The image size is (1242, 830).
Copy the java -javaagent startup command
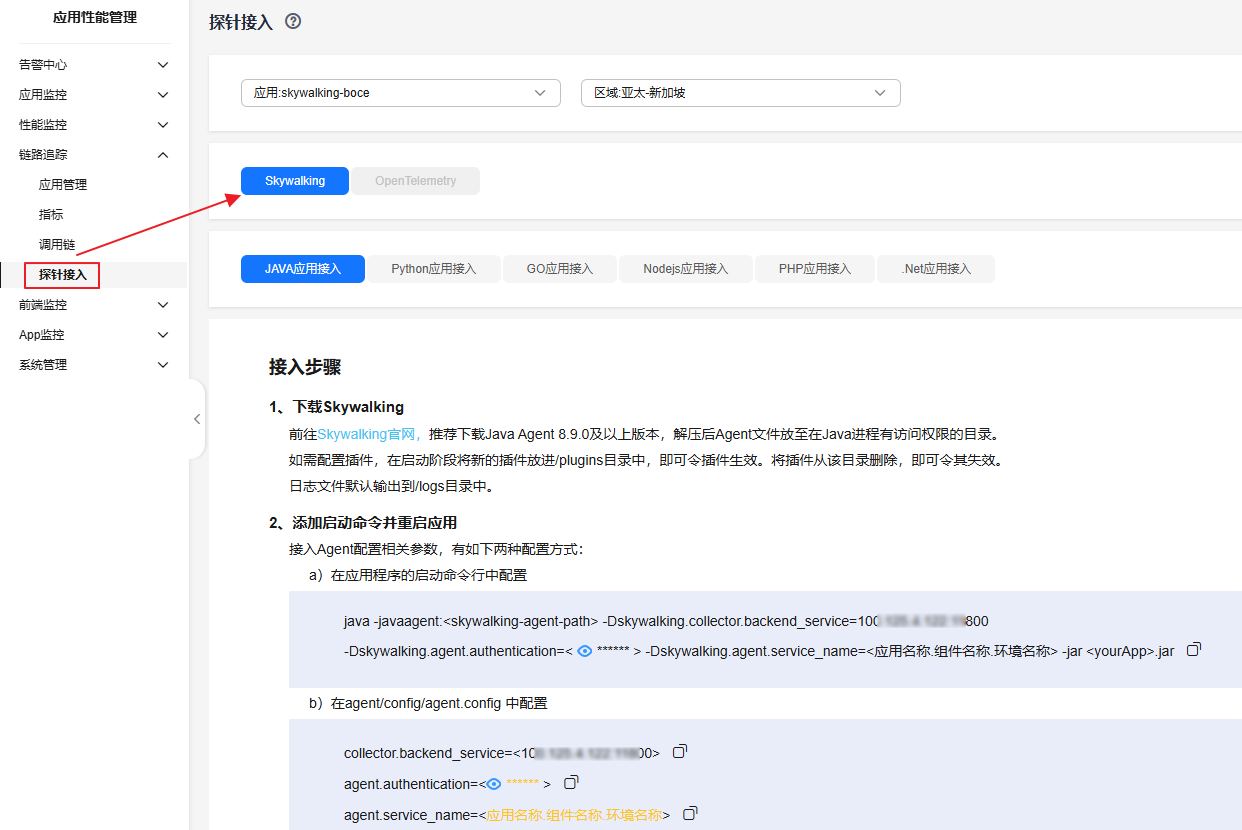(1193, 650)
